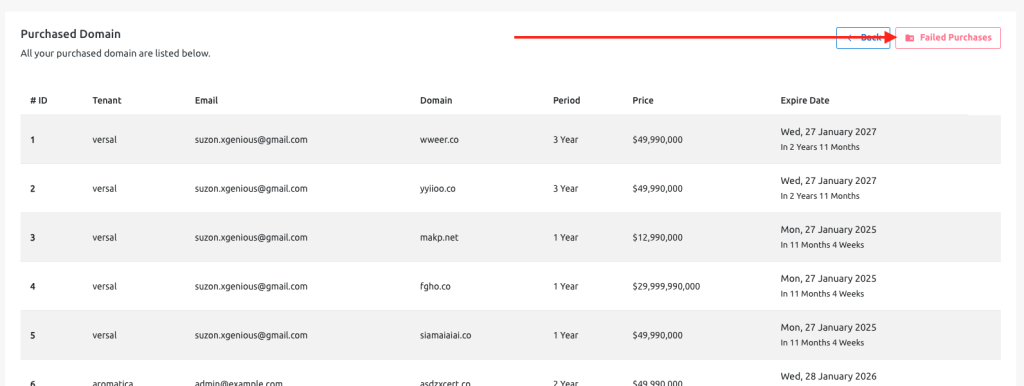Go back using the Back button
1024x386 pixels.
click(x=863, y=38)
